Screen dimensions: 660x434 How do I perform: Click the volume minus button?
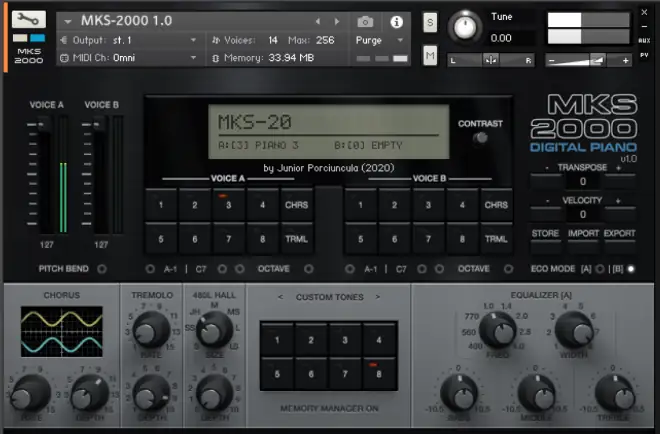(x=551, y=61)
